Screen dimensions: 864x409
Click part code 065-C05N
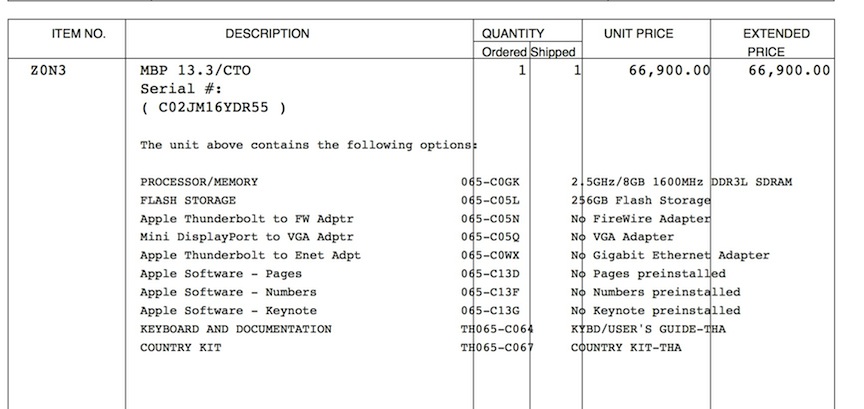click(490, 219)
